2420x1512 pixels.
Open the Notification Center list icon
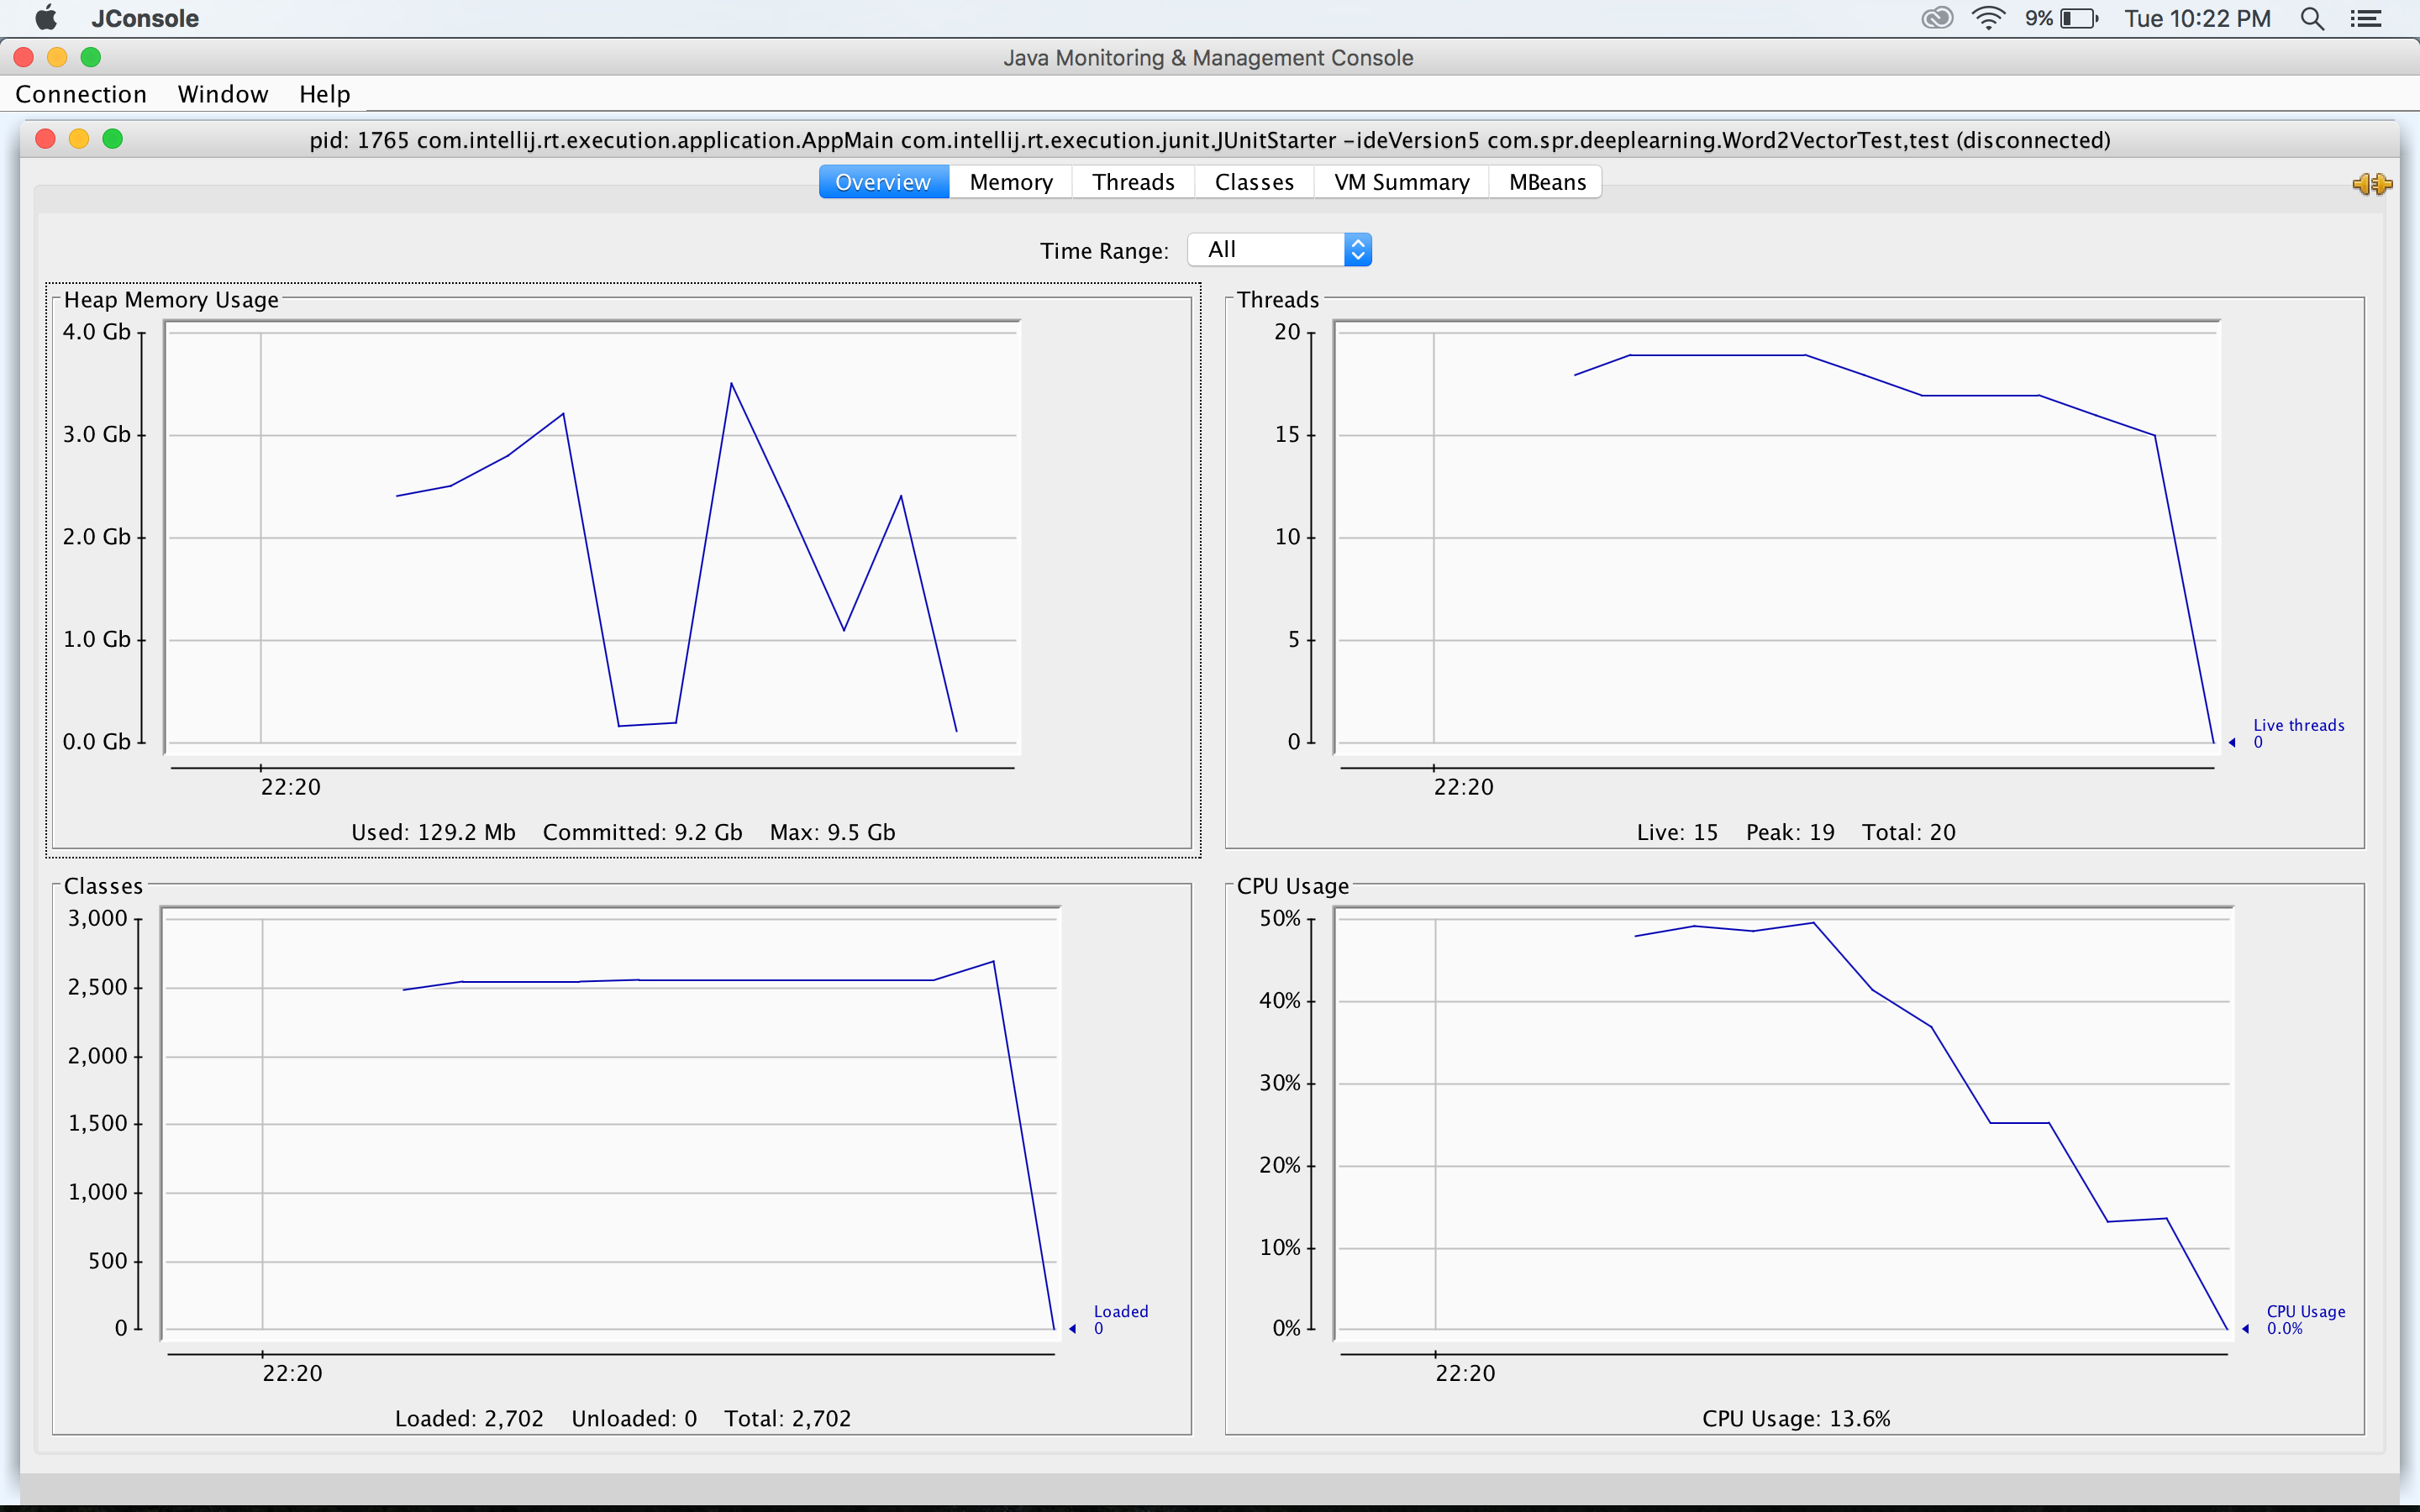point(2365,18)
